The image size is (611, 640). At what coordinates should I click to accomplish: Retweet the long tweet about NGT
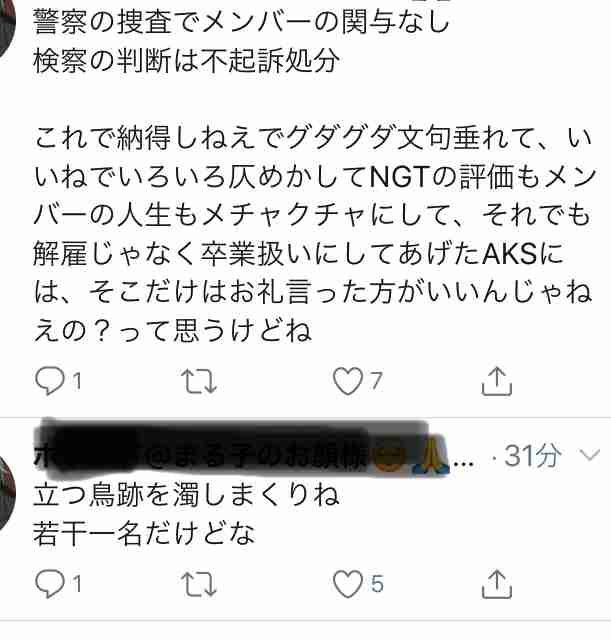click(x=199, y=381)
